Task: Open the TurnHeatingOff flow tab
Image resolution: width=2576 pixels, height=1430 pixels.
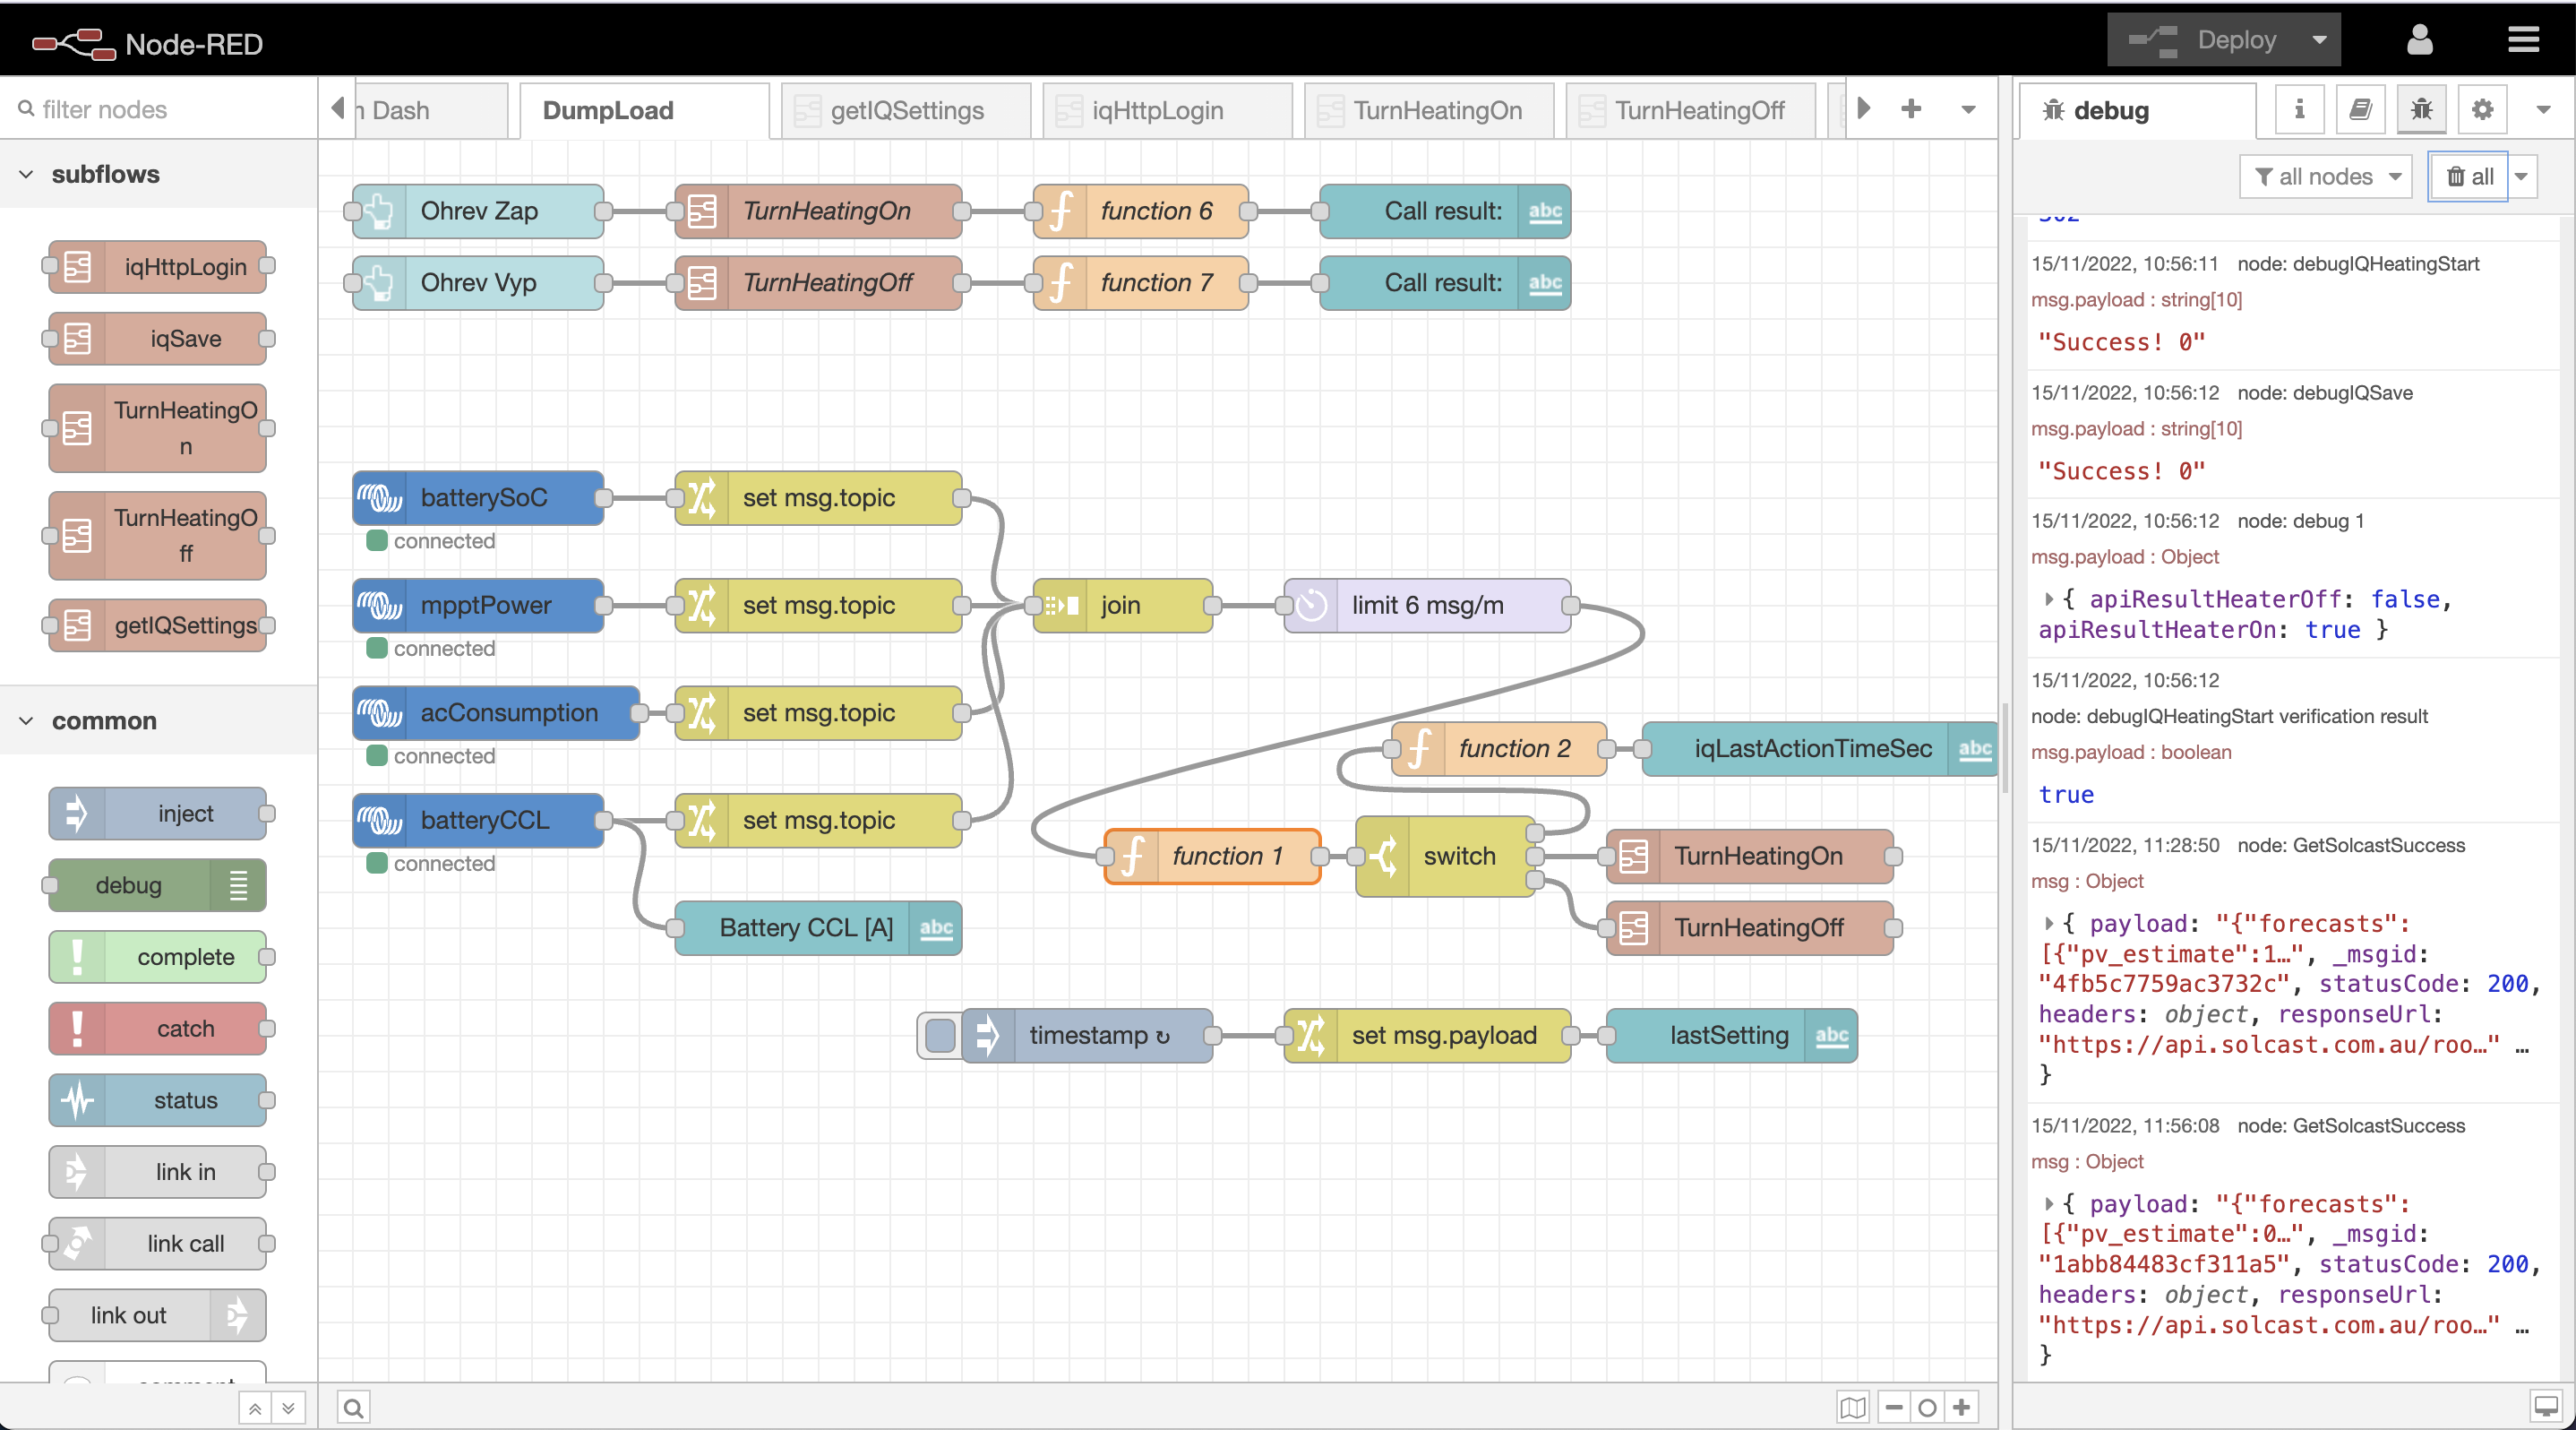Action: pyautogui.click(x=1690, y=110)
